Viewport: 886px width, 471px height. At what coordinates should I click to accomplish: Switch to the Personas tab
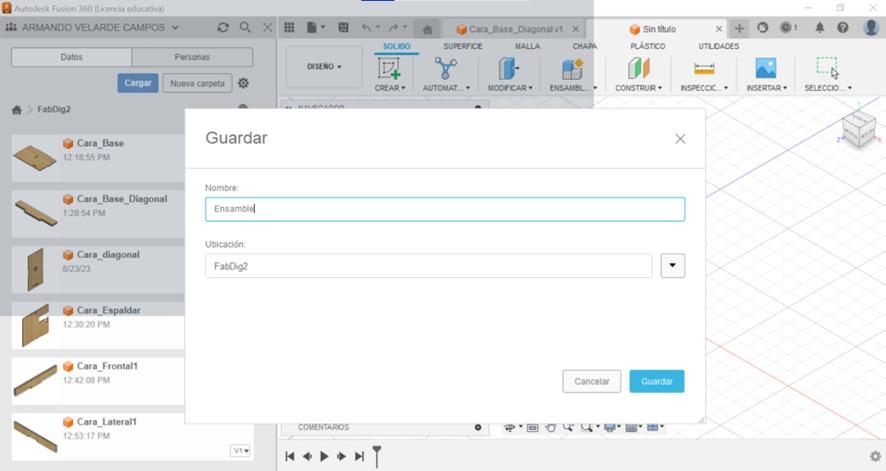(x=192, y=57)
